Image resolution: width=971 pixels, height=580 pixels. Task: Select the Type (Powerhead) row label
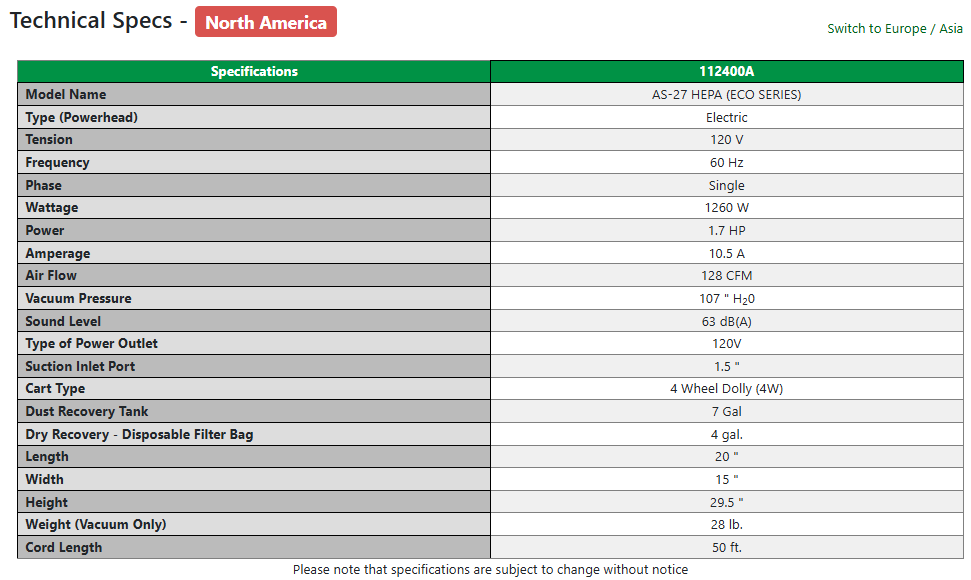click(82, 117)
